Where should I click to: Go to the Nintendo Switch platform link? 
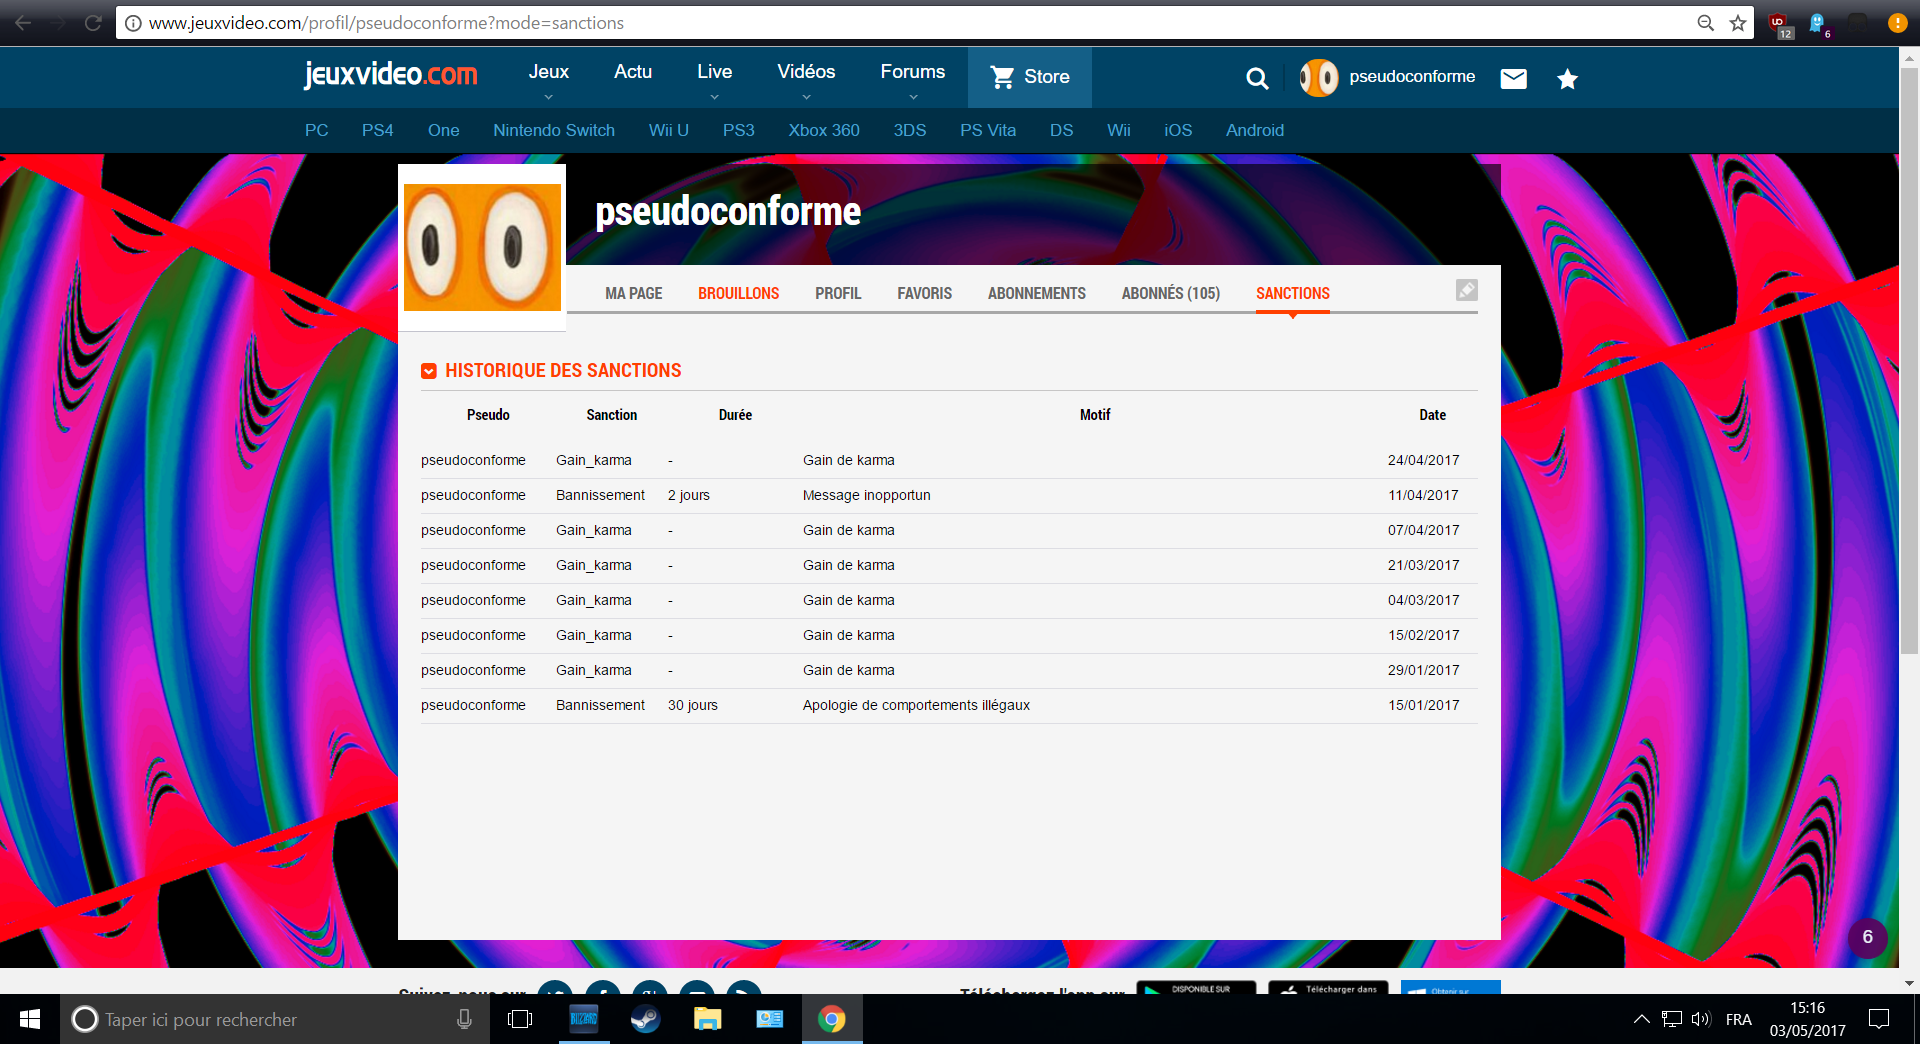click(553, 130)
